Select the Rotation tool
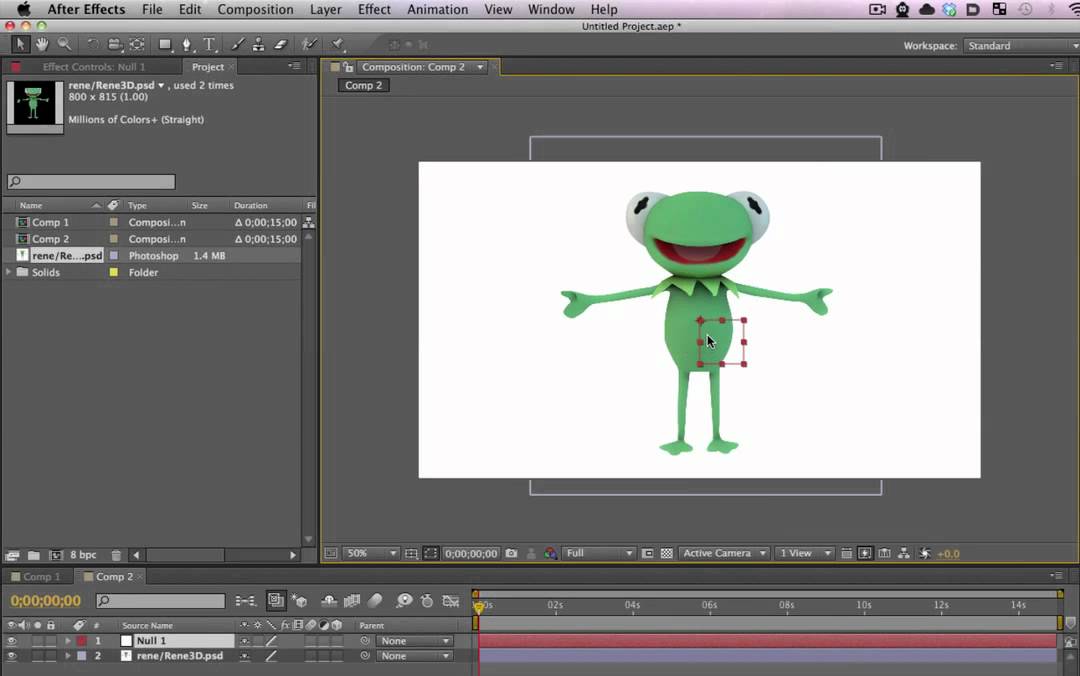 pos(92,45)
